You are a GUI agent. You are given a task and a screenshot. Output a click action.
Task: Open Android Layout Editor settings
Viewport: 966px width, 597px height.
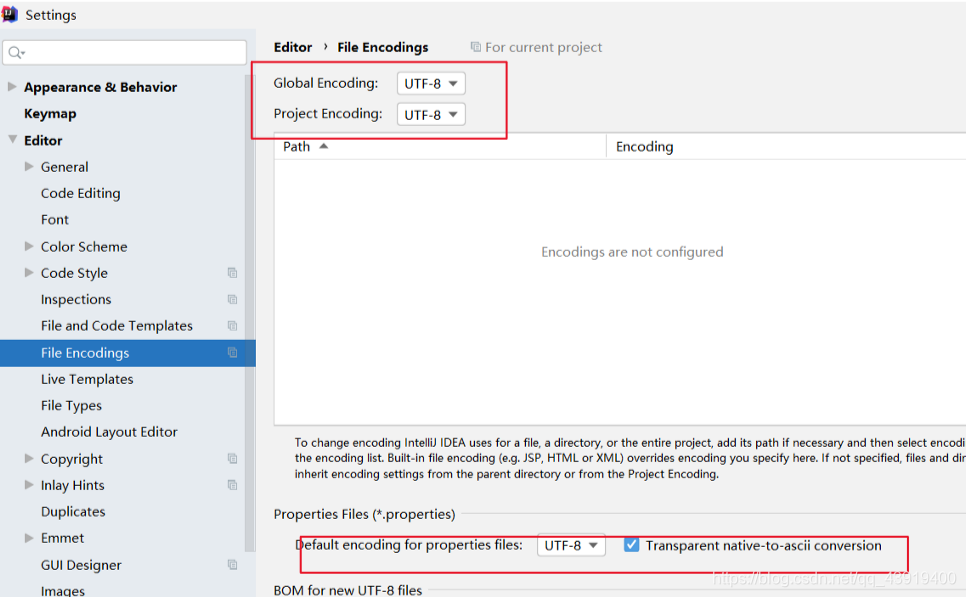pos(109,432)
